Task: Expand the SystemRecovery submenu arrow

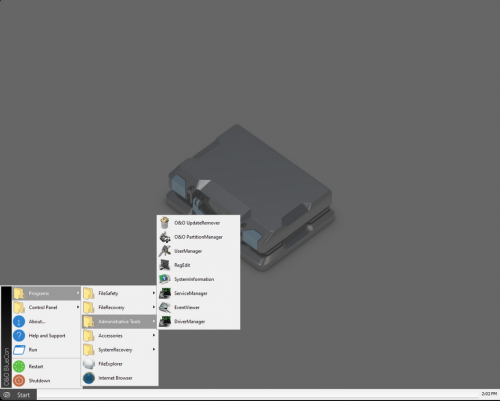Action: pyautogui.click(x=154, y=349)
